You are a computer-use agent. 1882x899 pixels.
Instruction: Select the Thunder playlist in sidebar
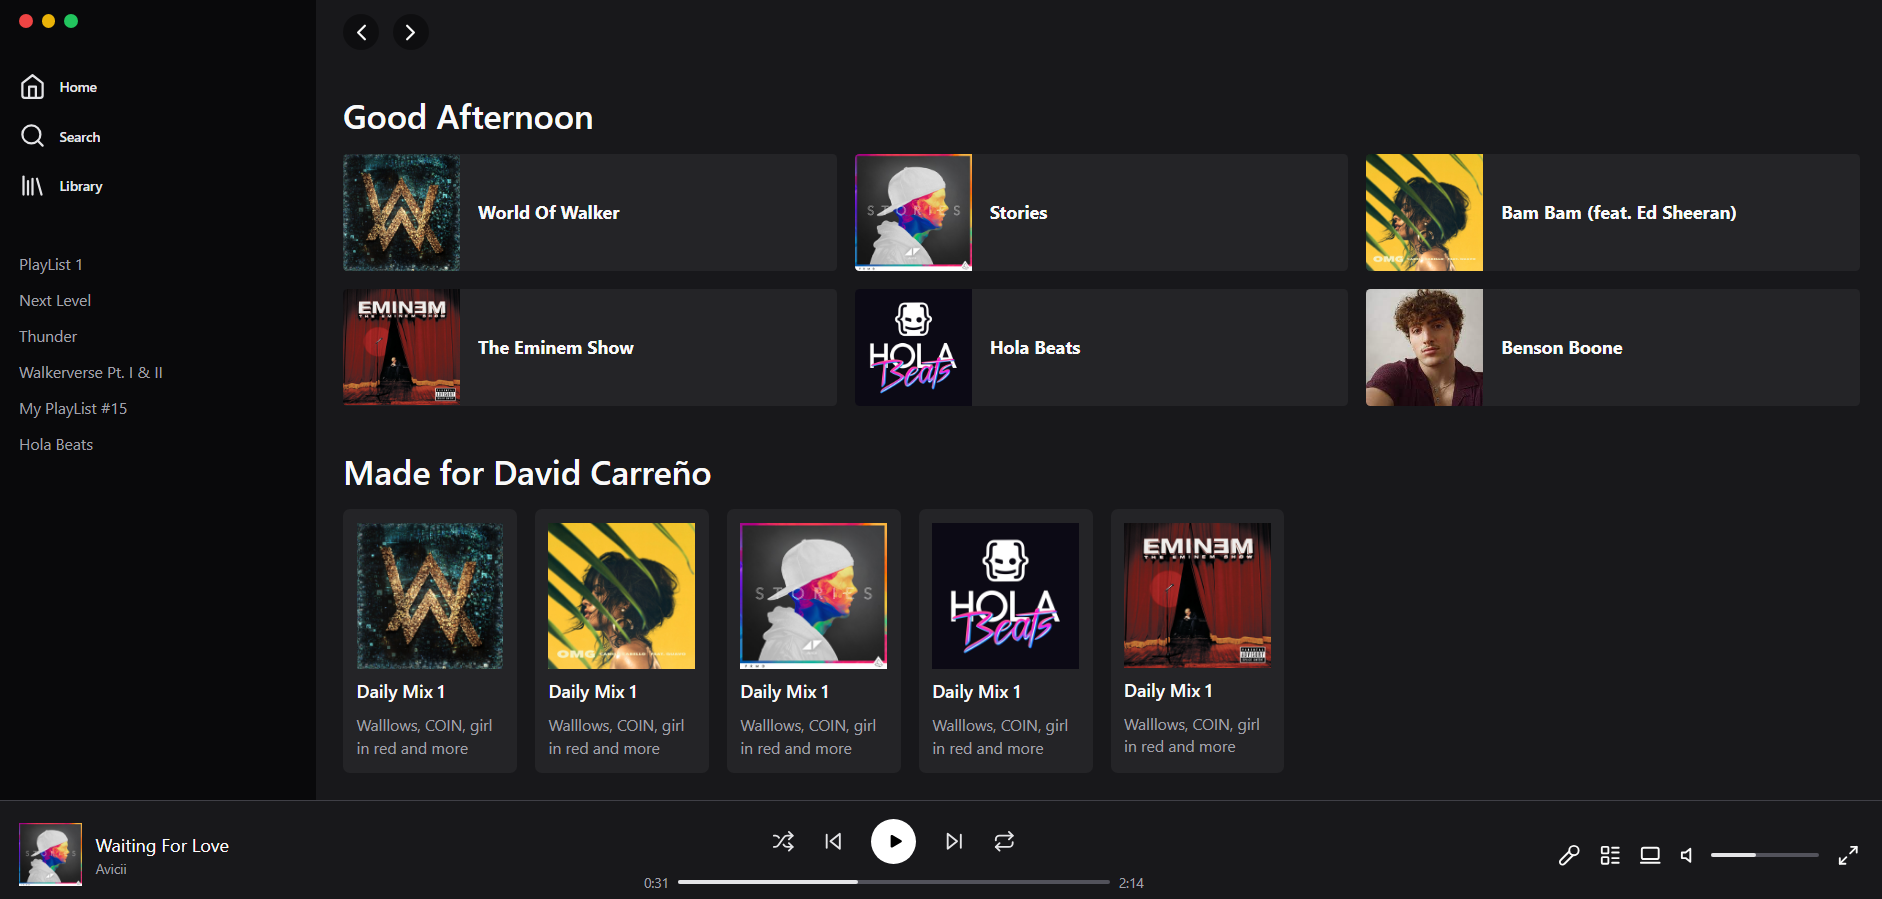[x=48, y=336]
